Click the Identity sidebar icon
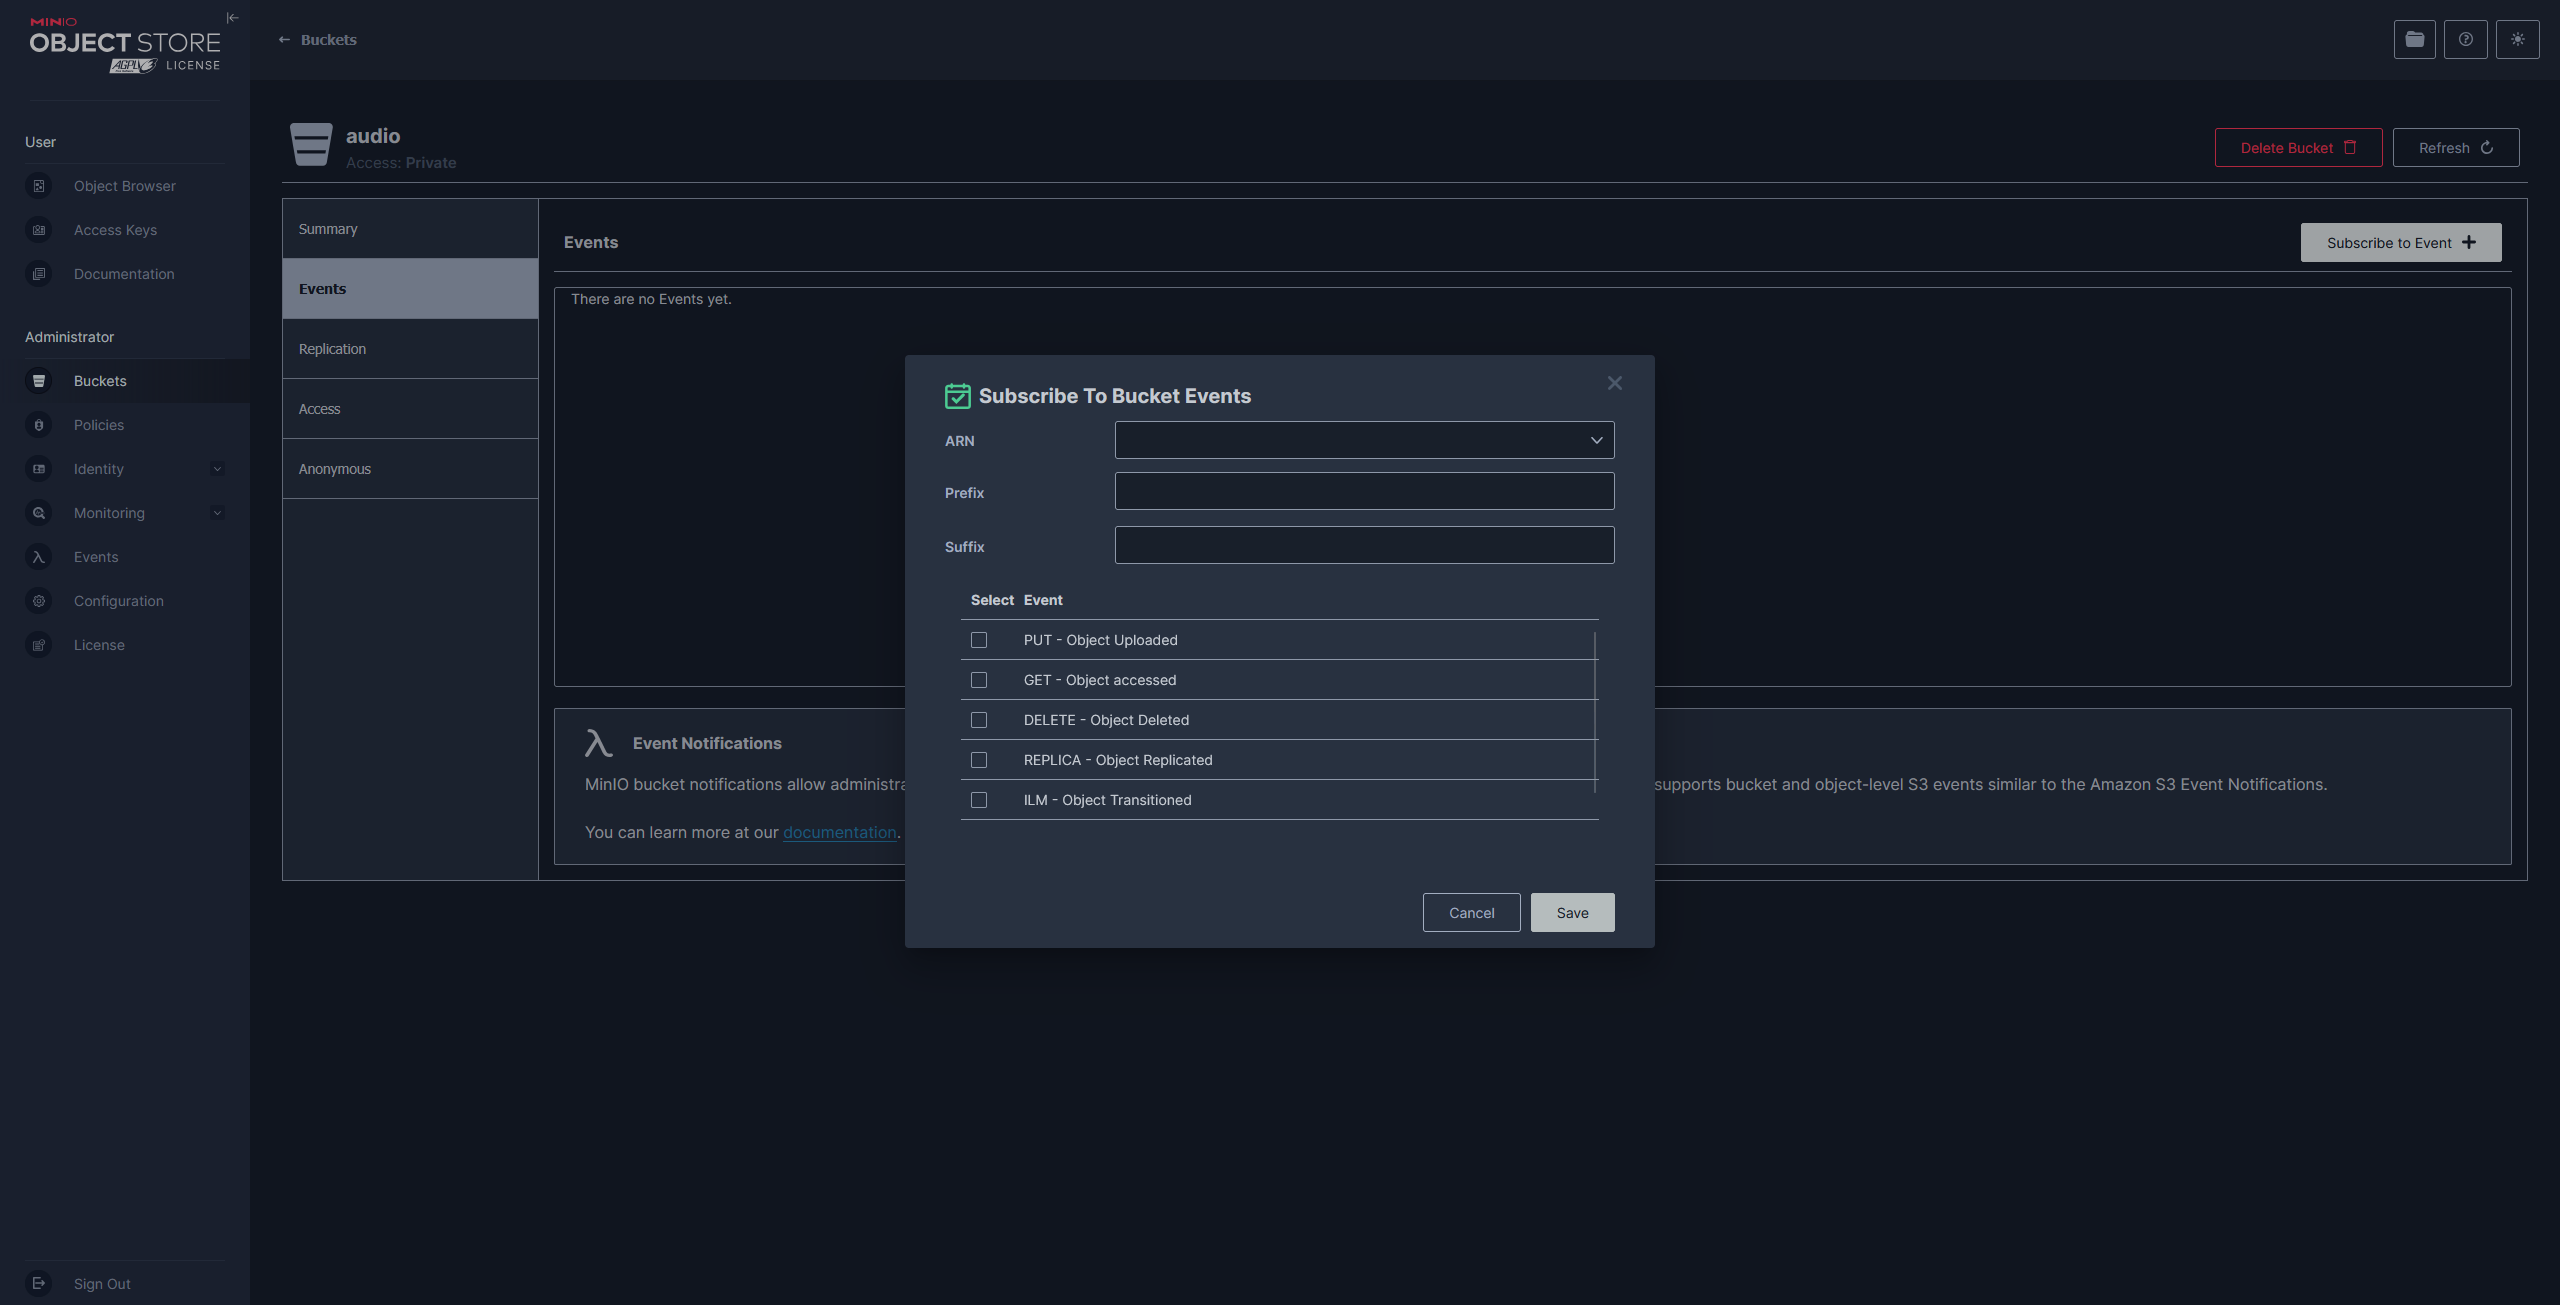Image resolution: width=2560 pixels, height=1305 pixels. (x=39, y=469)
